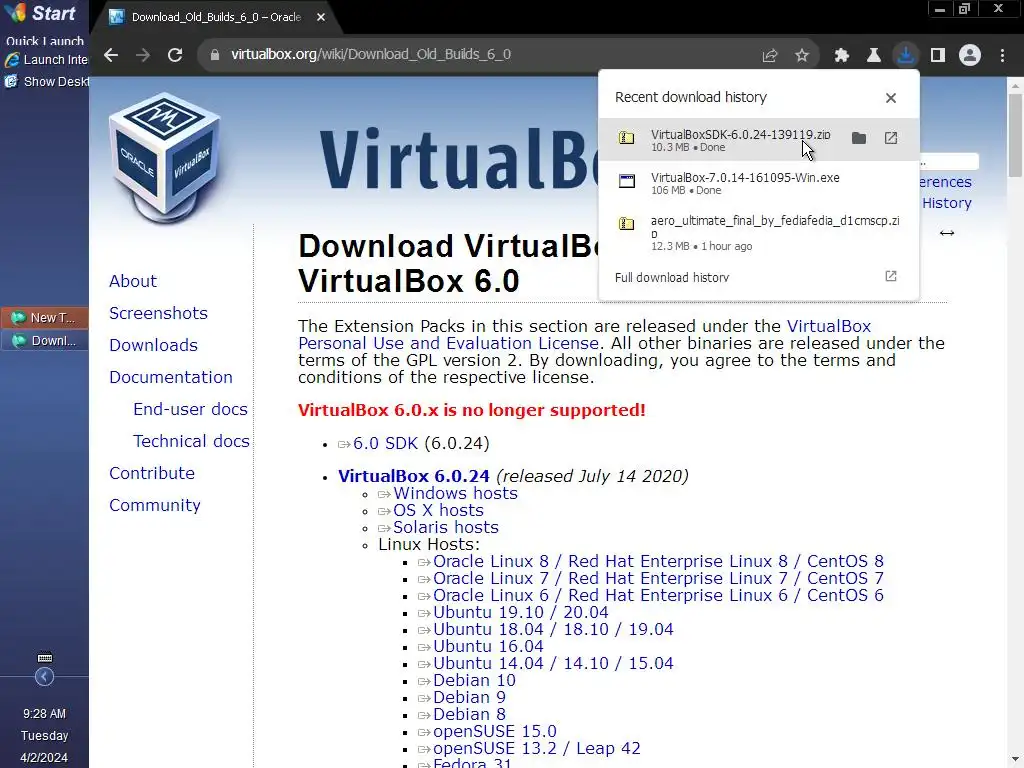Screen dimensions: 1024x768
Task: Open End-user docs link
Action: click(190, 409)
